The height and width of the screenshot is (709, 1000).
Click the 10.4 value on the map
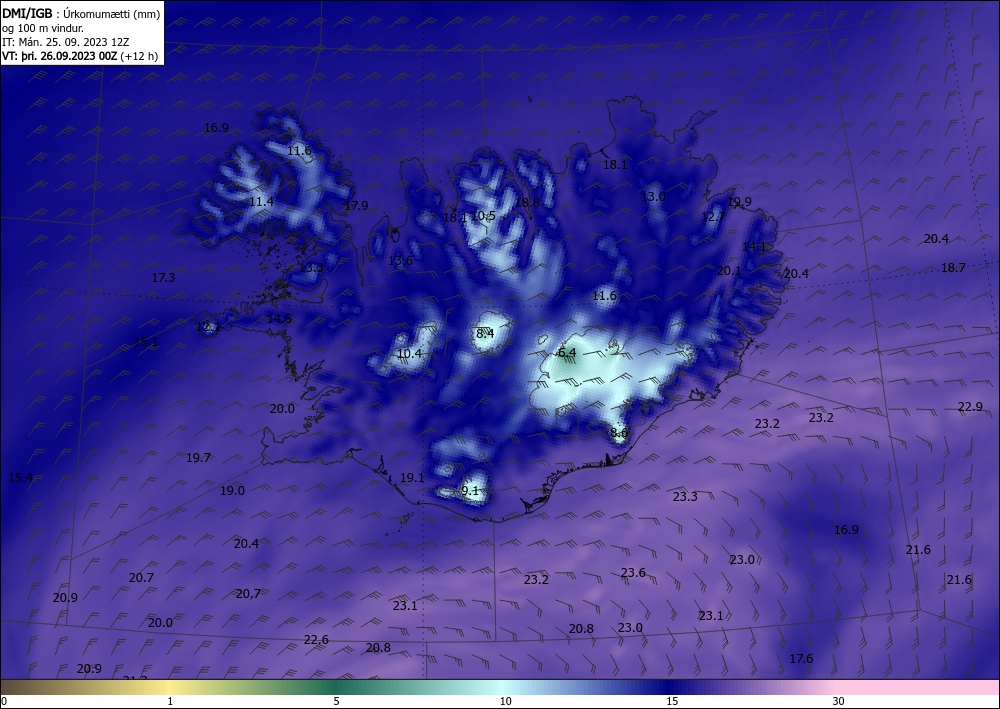coord(409,353)
